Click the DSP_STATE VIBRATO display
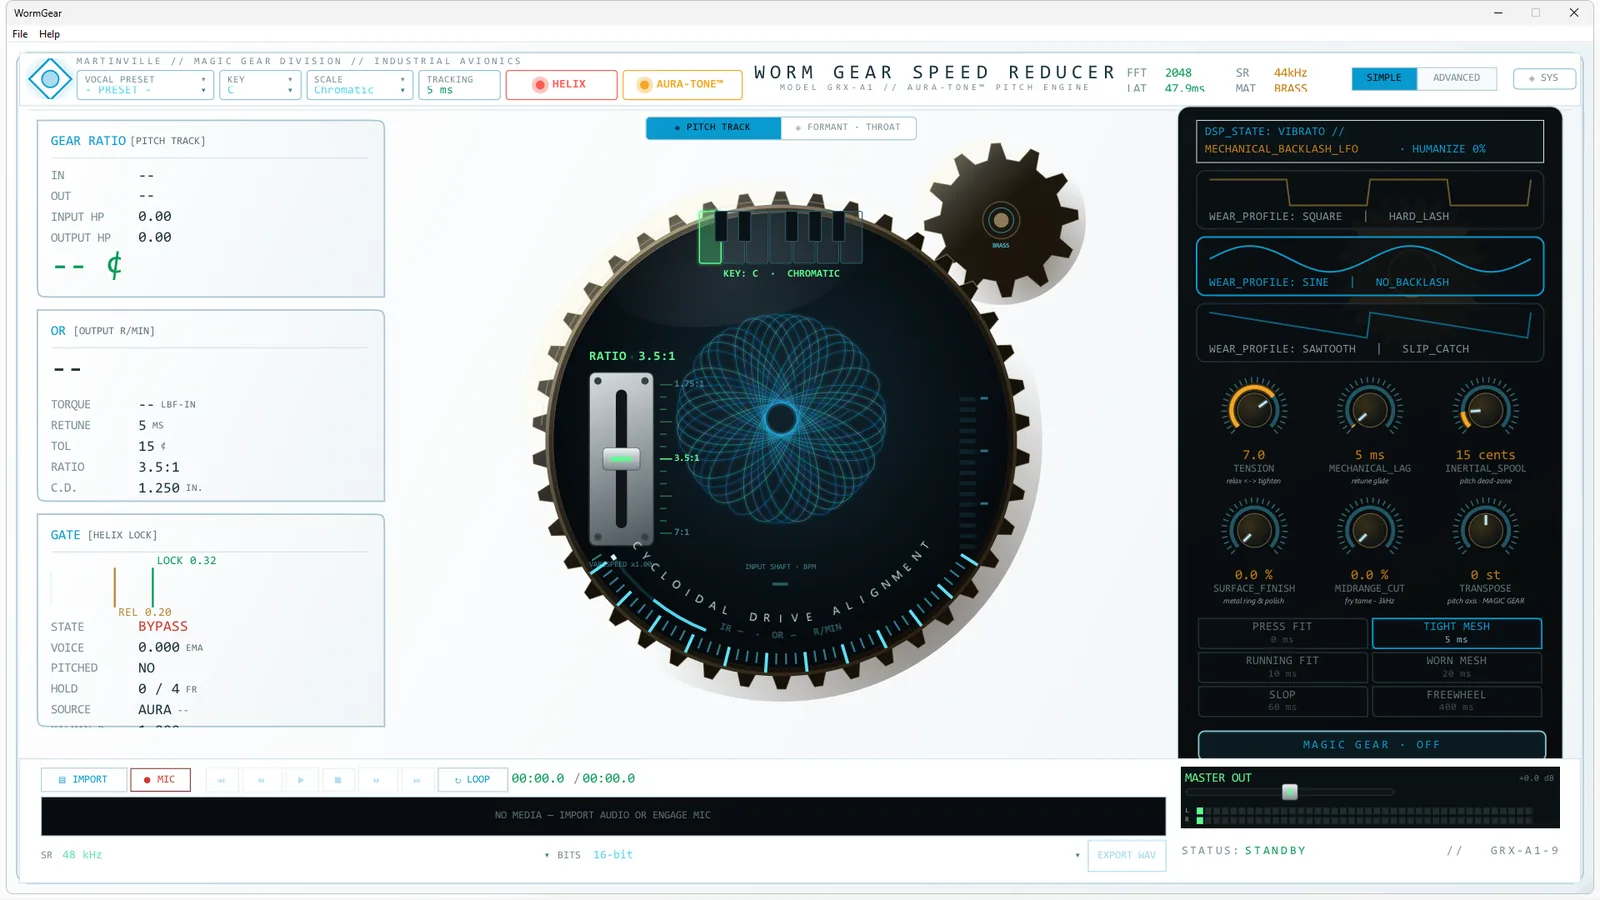The height and width of the screenshot is (900, 1600). click(x=1370, y=141)
